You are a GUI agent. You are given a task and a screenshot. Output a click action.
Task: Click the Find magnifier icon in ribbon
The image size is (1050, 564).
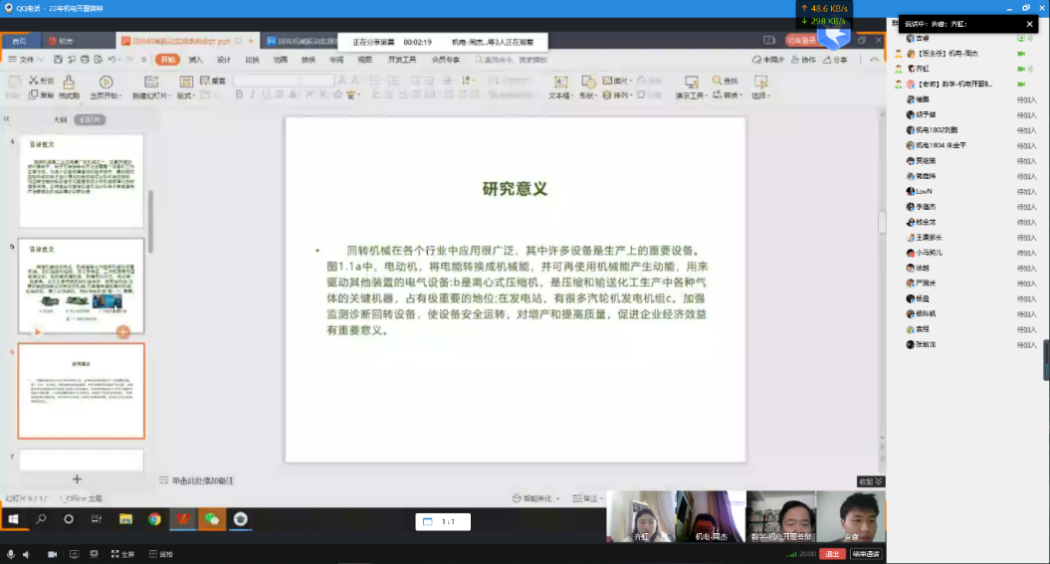click(717, 80)
